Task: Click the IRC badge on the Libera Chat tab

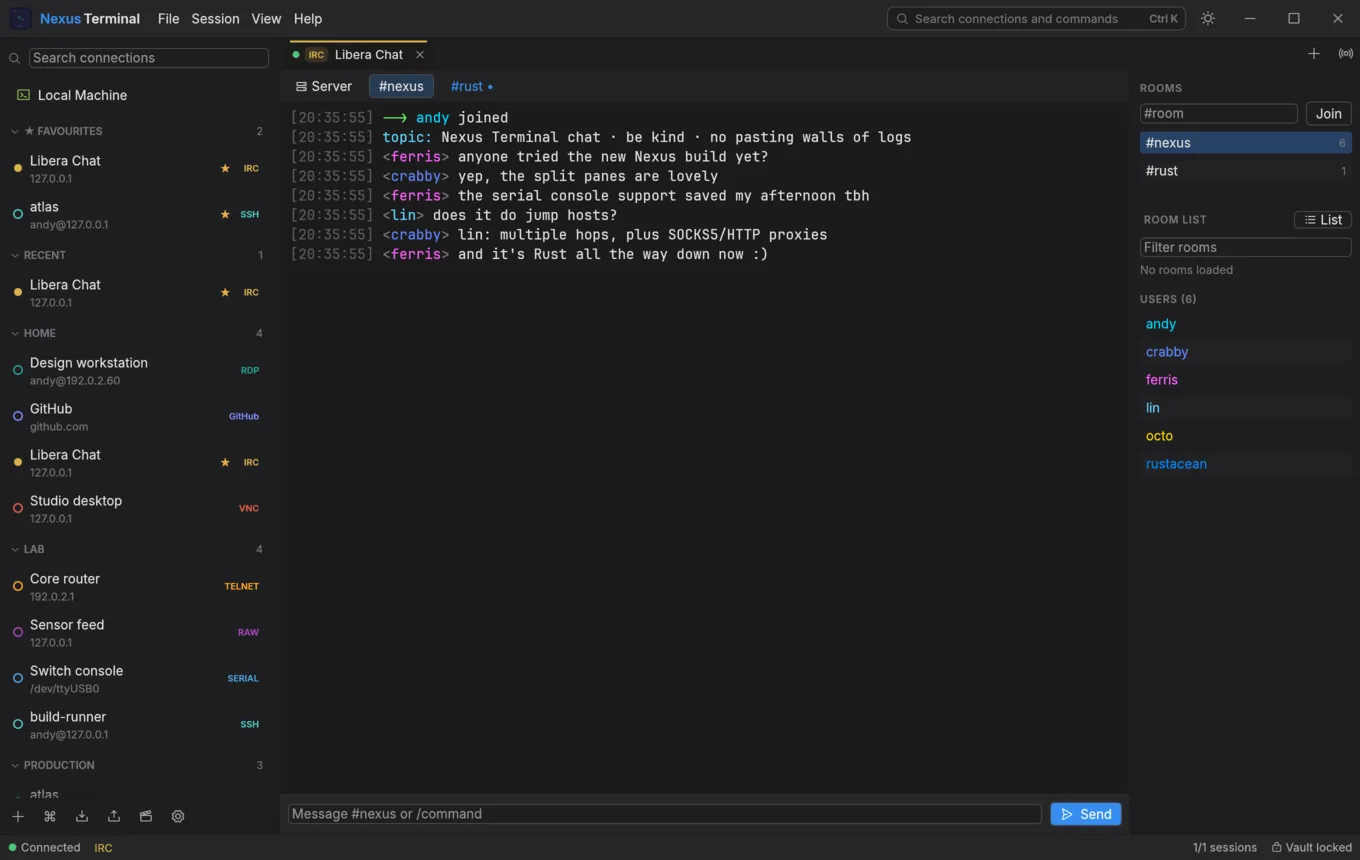Action: click(x=316, y=55)
